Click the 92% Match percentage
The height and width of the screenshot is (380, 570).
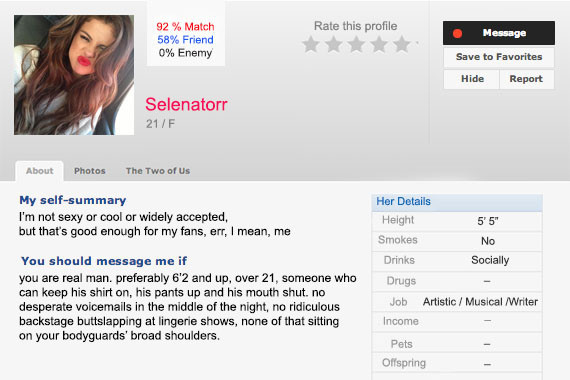[x=185, y=27]
